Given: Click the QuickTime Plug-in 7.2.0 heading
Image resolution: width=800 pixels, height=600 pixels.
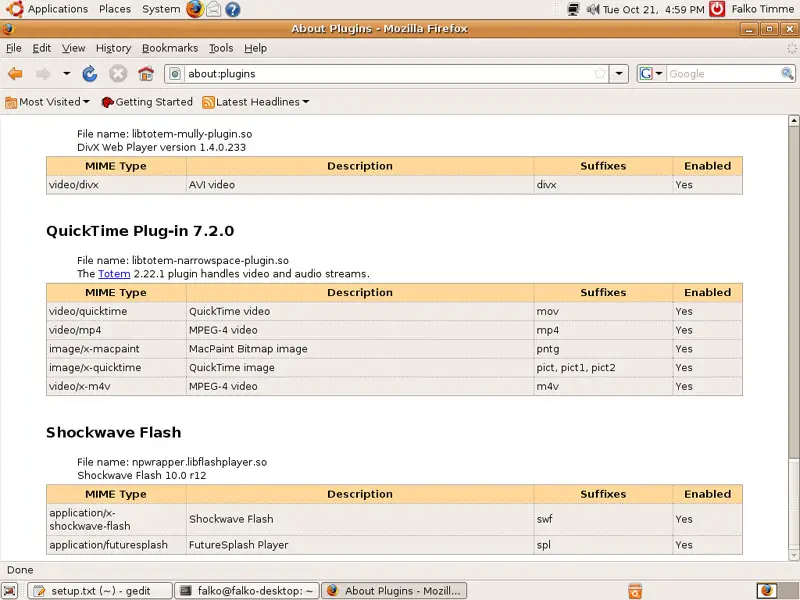Looking at the screenshot, I should [140, 231].
